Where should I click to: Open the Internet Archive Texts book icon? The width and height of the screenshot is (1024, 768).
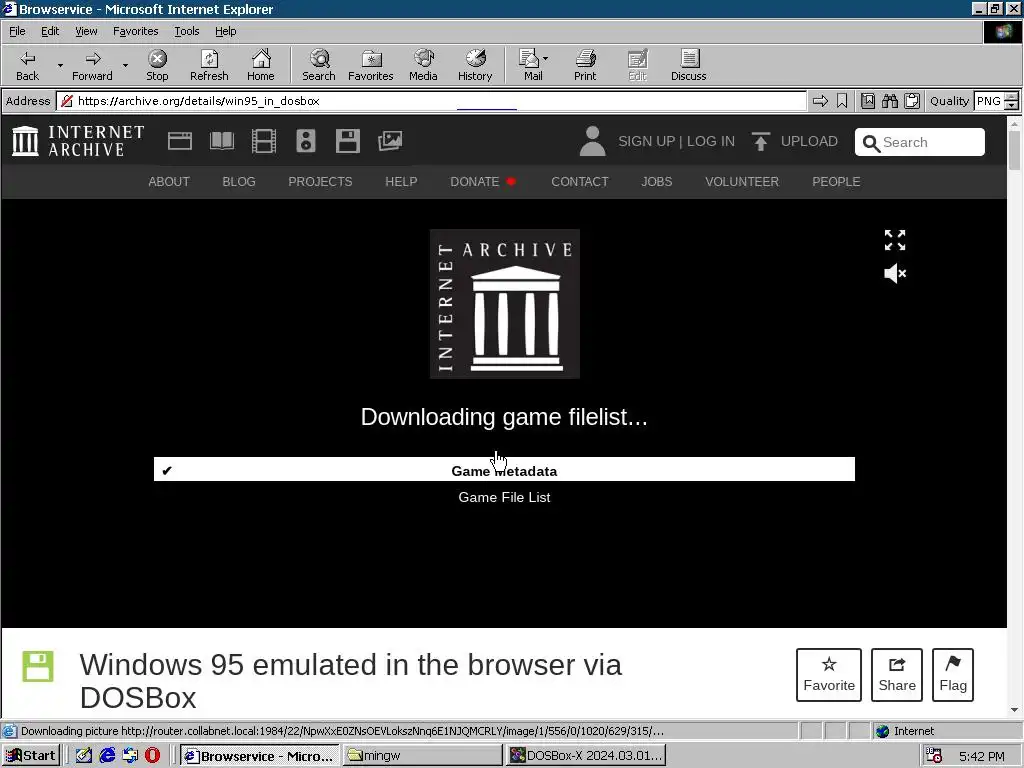point(222,141)
